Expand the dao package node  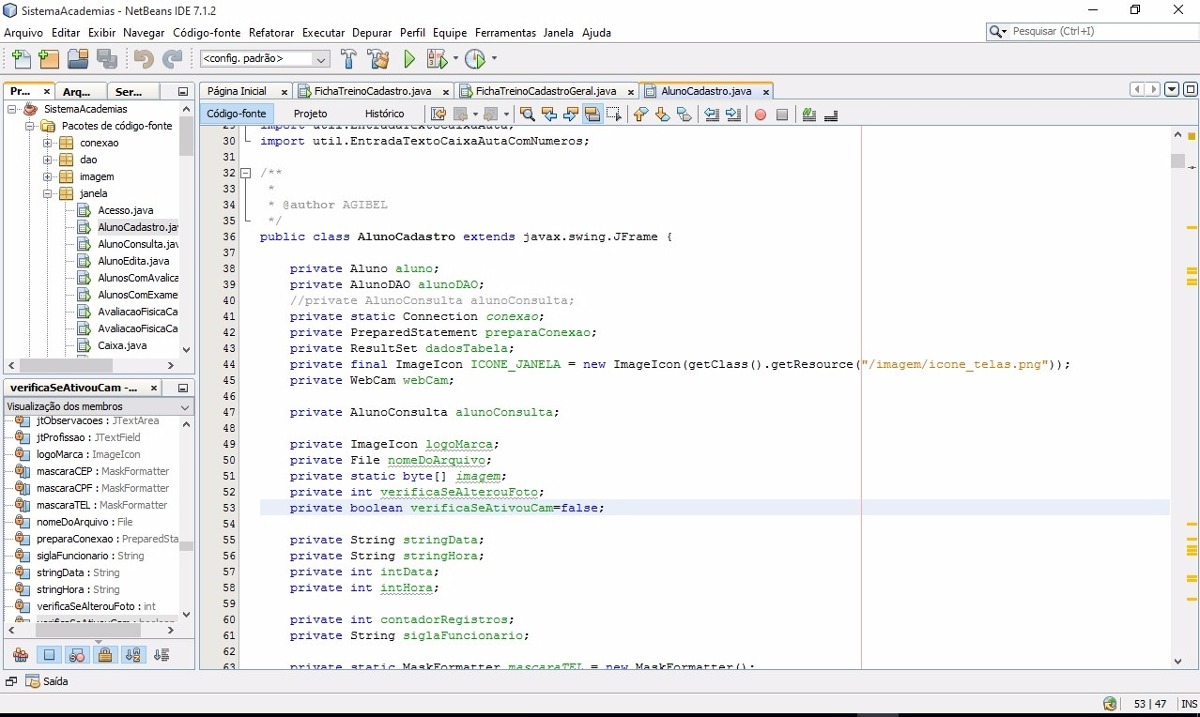45,159
